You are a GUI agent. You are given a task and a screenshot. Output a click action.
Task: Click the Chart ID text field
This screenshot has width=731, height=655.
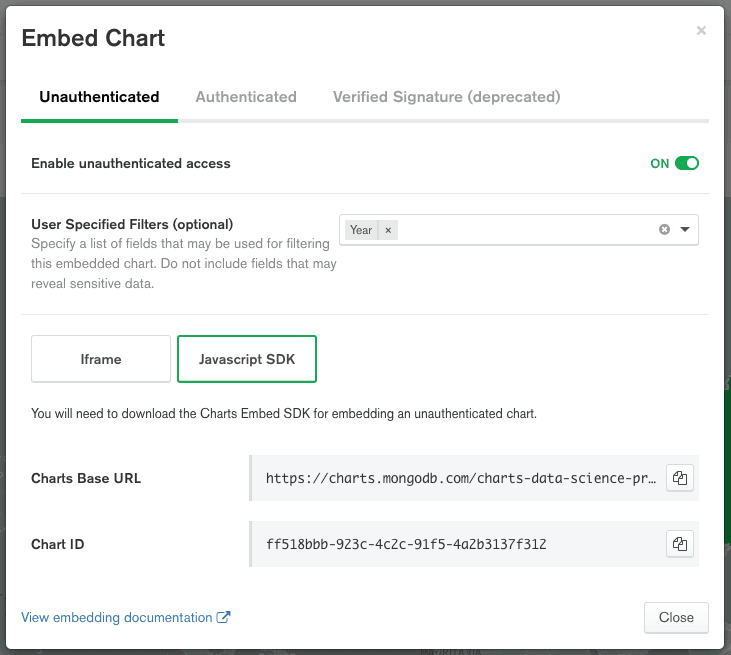point(460,544)
